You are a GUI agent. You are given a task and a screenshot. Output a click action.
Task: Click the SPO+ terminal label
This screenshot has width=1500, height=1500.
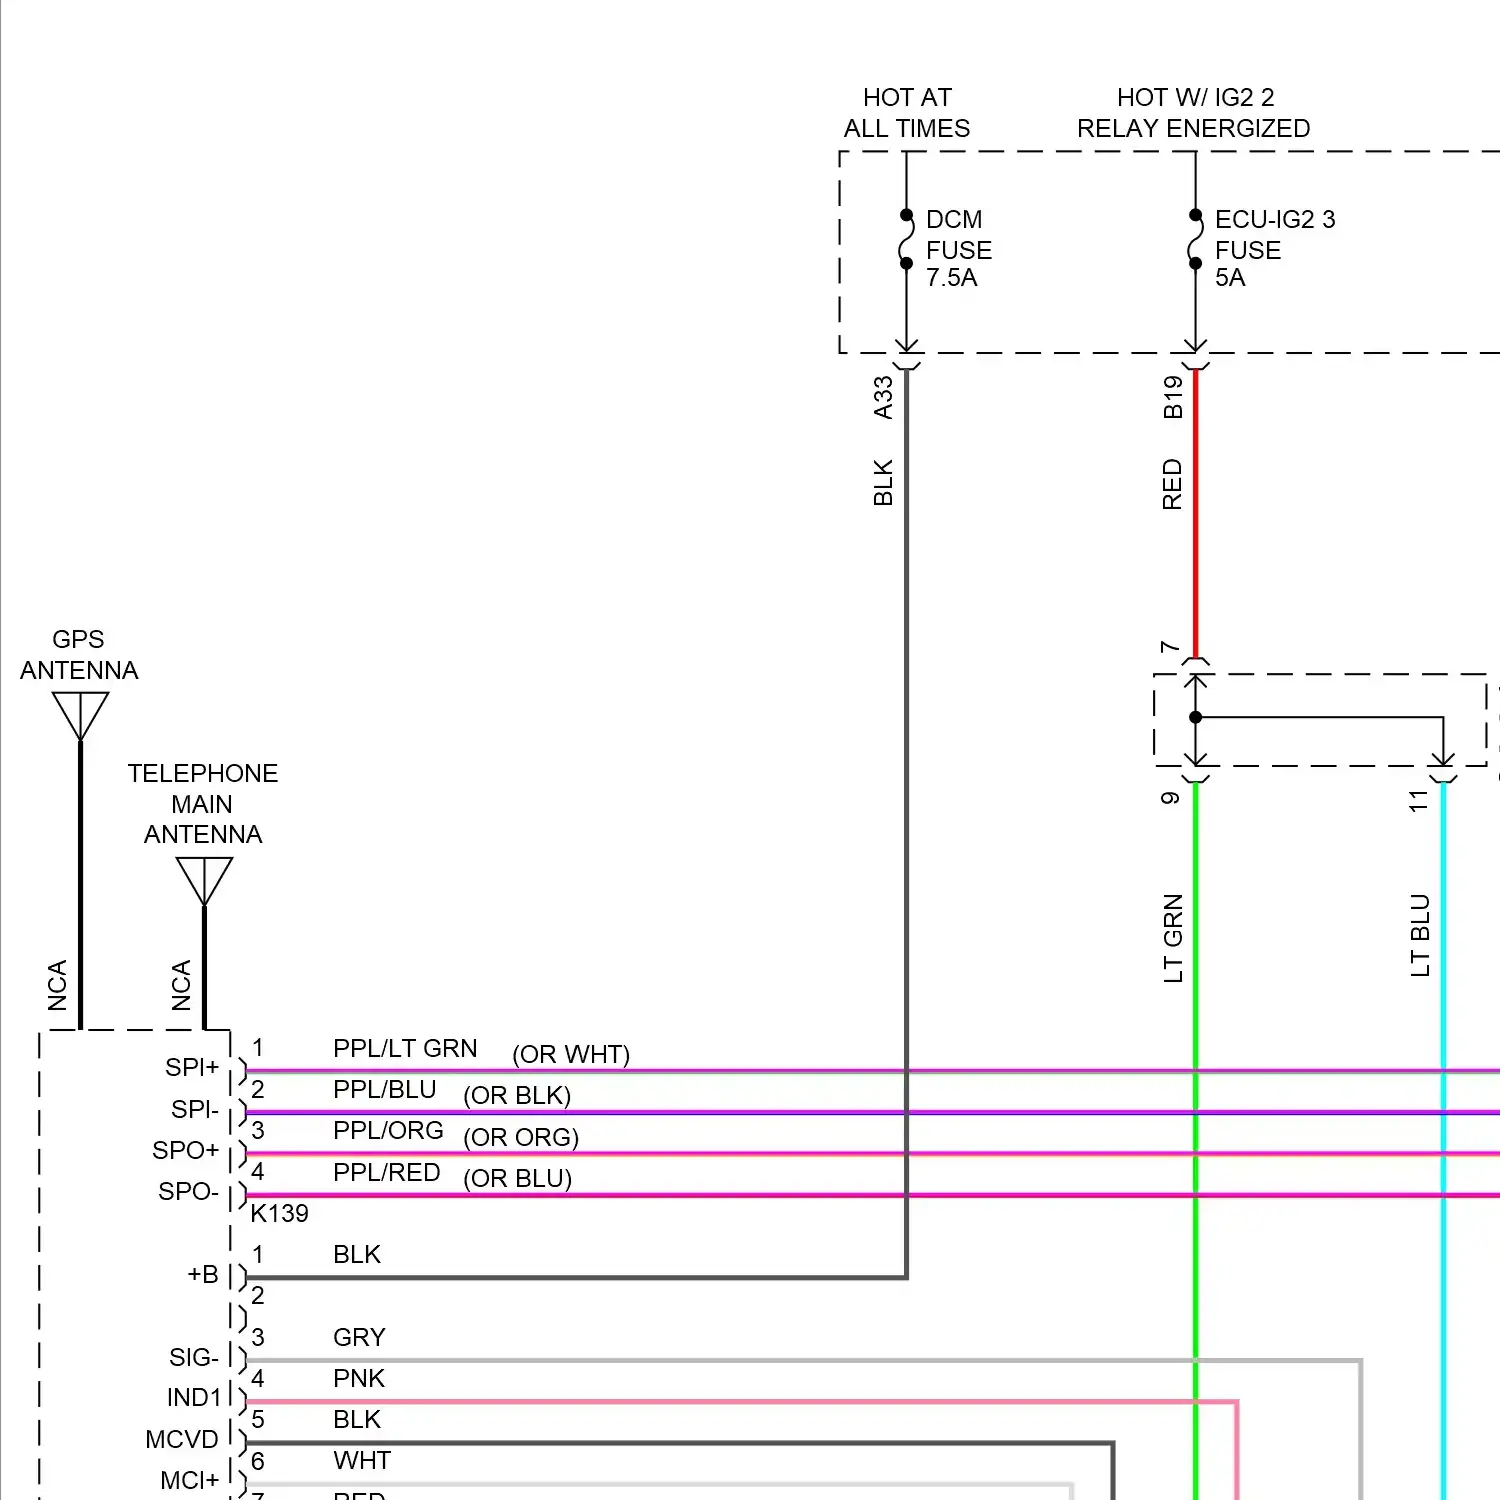pyautogui.click(x=186, y=1150)
